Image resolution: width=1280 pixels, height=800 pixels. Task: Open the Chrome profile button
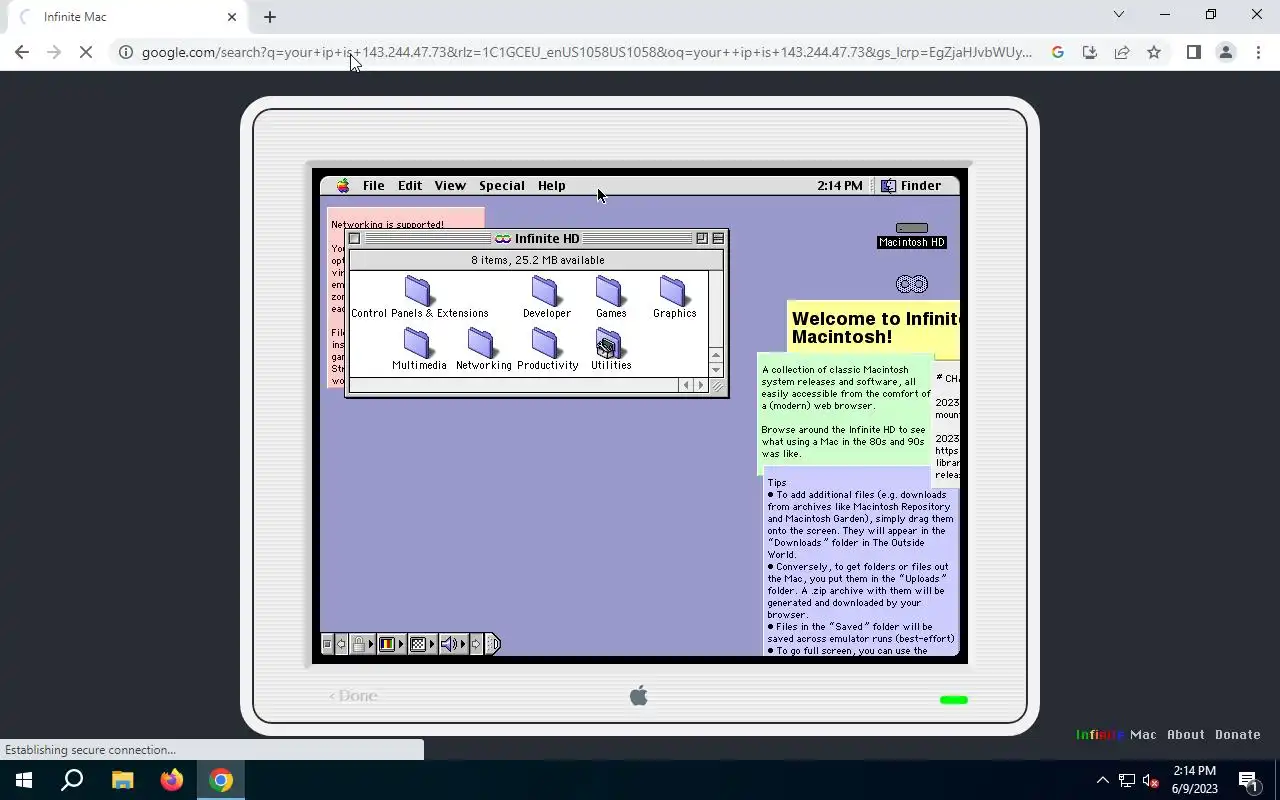1225,52
